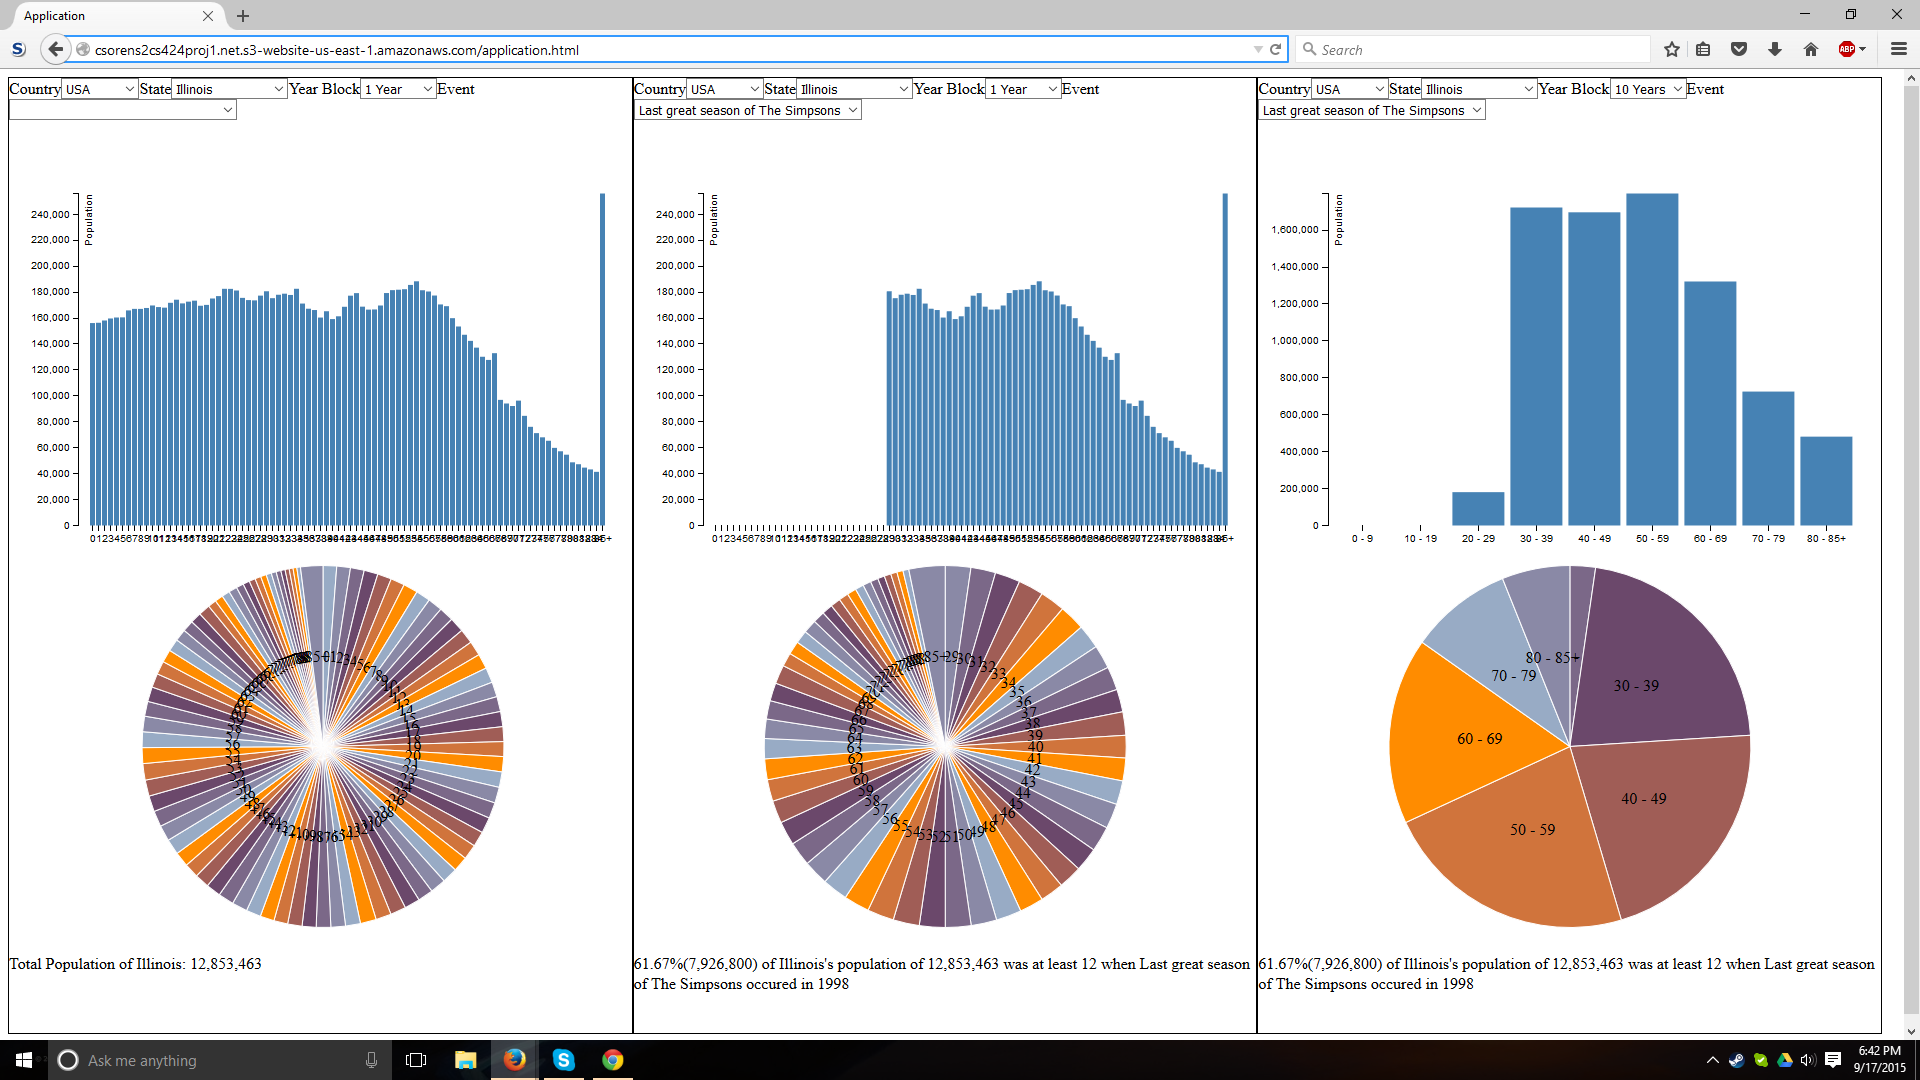This screenshot has height=1080, width=1920.
Task: Open File Explorer from the taskbar
Action: click(465, 1060)
